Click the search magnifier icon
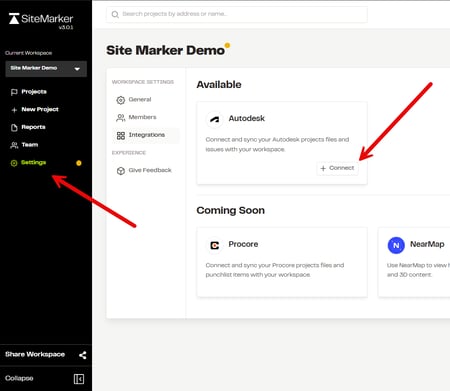This screenshot has height=391, width=450. click(115, 14)
